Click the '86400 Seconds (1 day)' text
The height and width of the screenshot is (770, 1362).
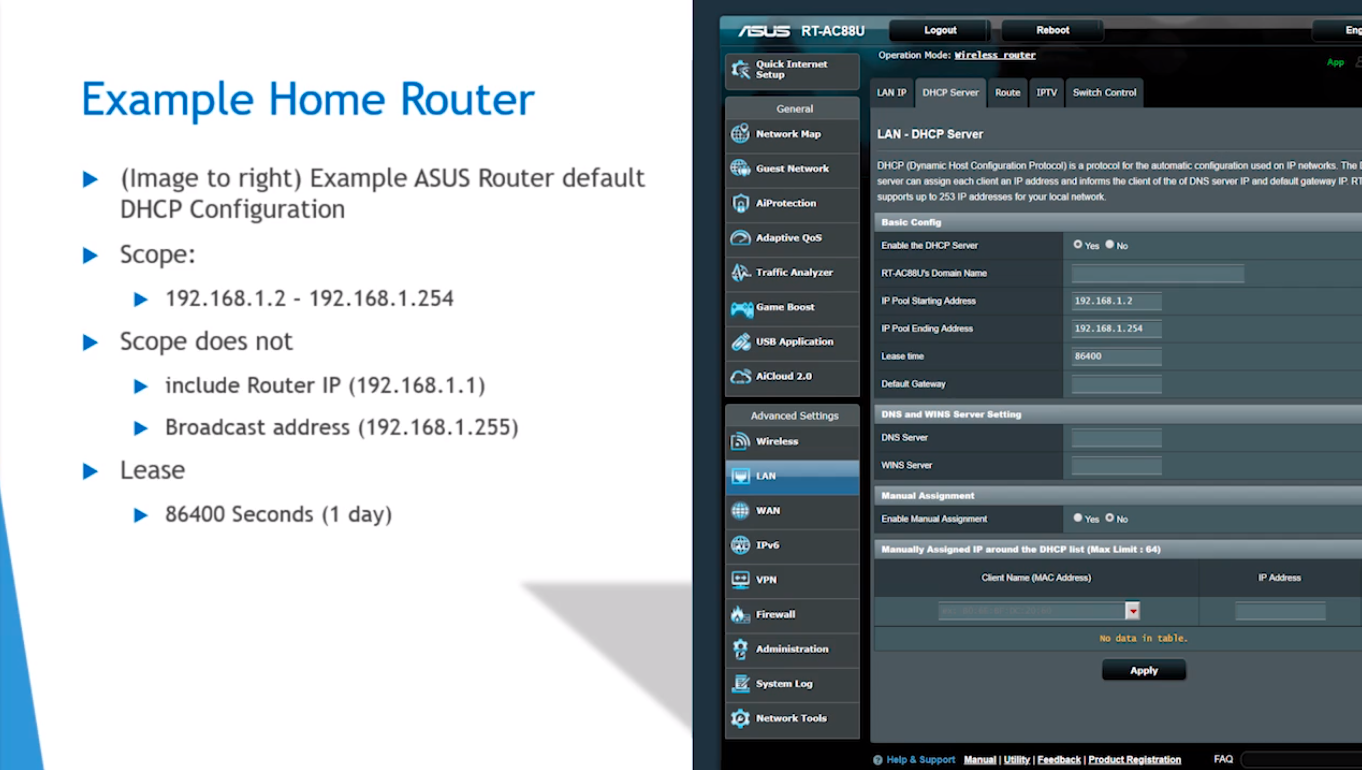point(278,515)
